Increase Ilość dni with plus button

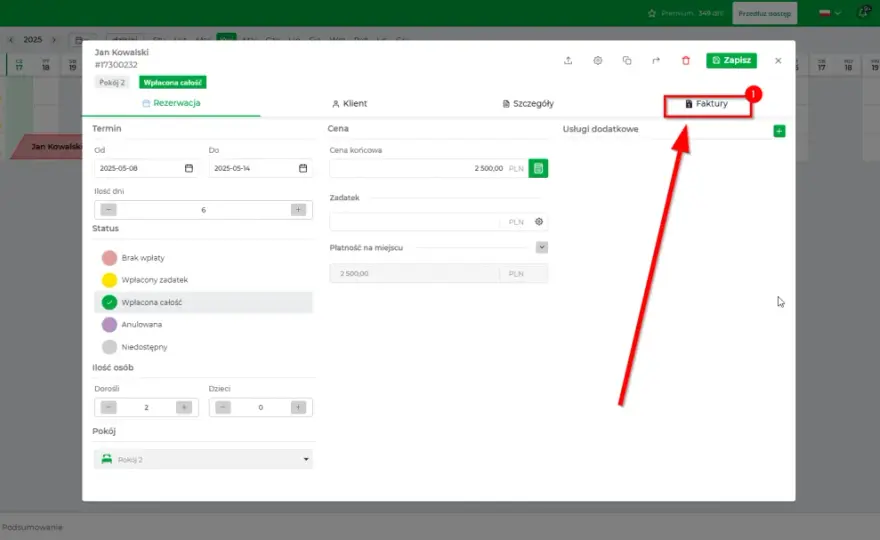click(x=298, y=210)
